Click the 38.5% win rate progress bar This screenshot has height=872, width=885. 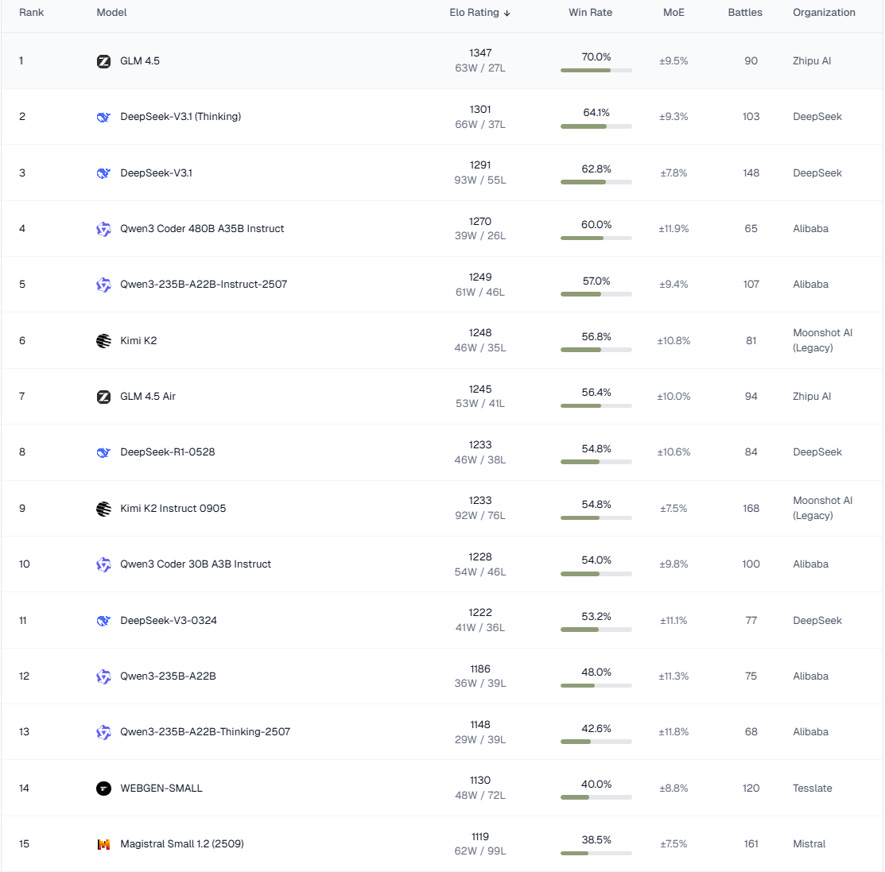[596, 853]
